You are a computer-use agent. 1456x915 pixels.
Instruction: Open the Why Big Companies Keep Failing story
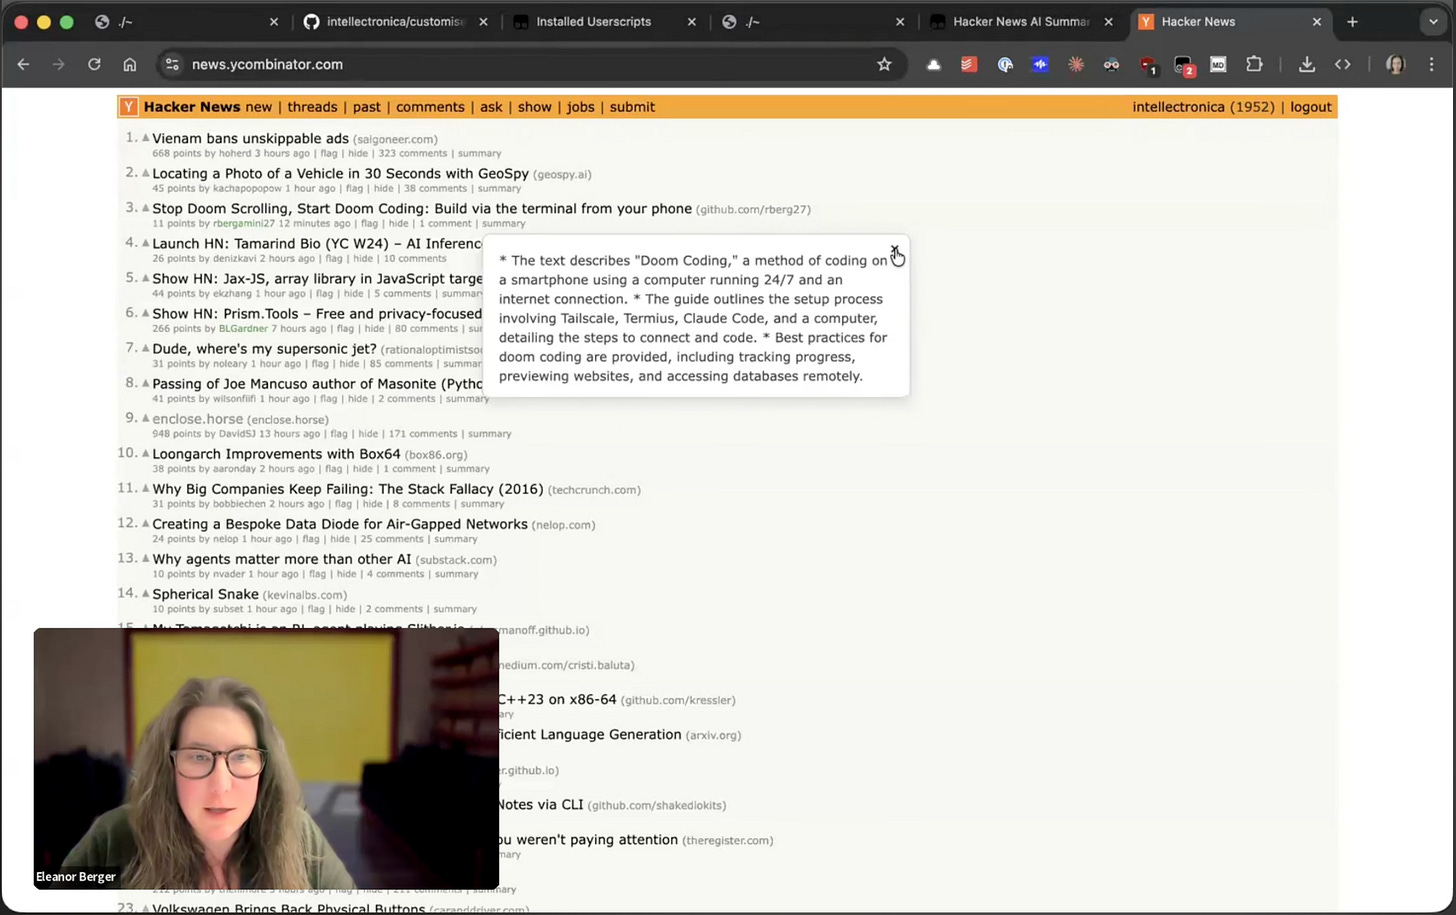click(x=347, y=488)
